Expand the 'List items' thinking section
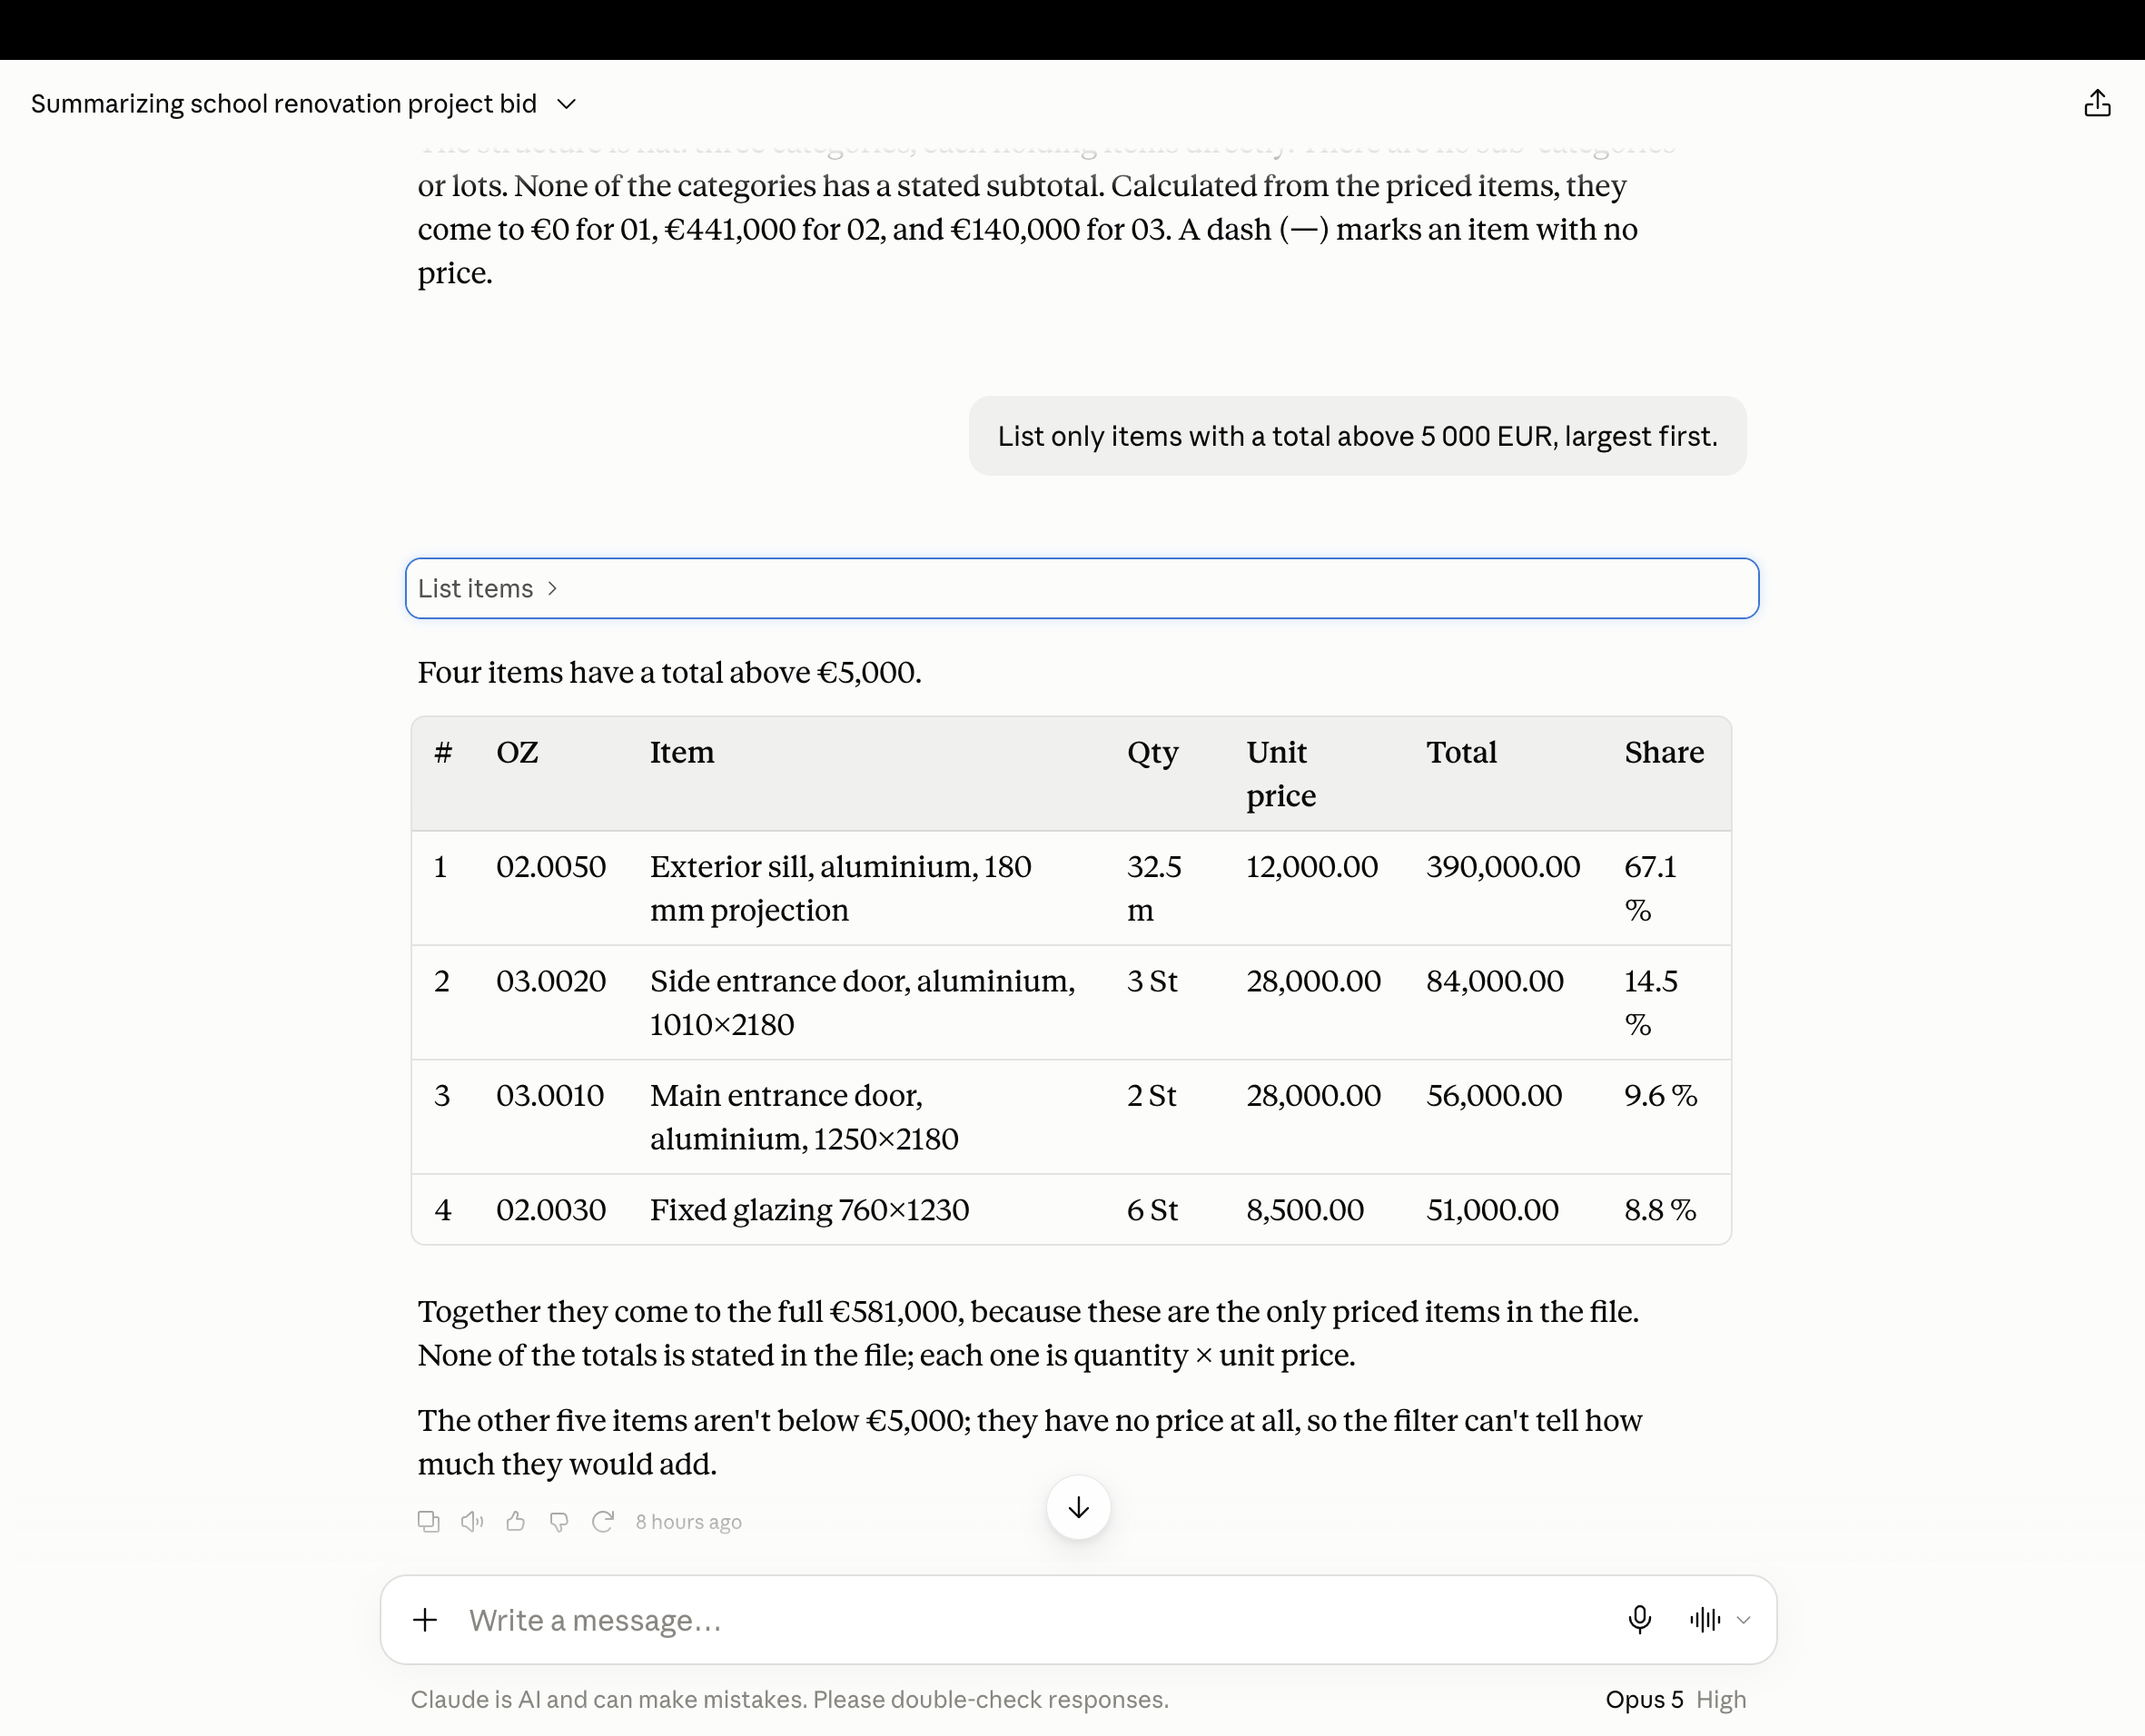Viewport: 2145px width, 1736px height. click(x=1082, y=588)
